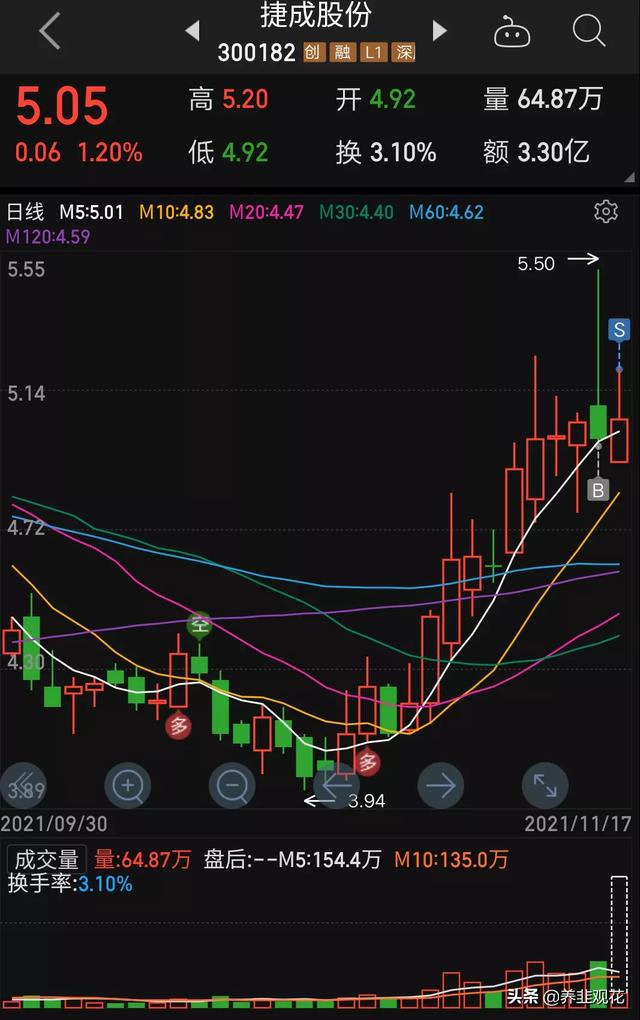The image size is (640, 1020).
Task: Tap current price 5.05
Action: (62, 105)
